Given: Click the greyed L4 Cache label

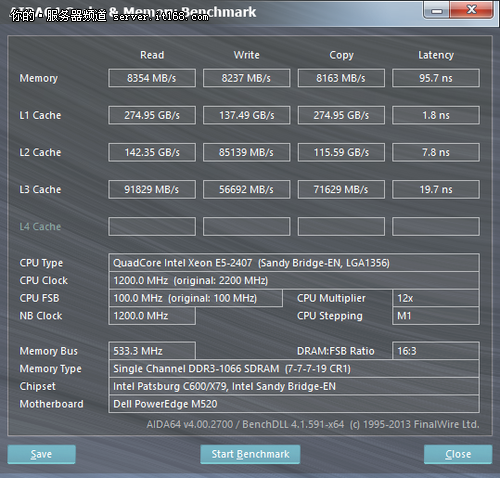Looking at the screenshot, I should pyautogui.click(x=40, y=227).
